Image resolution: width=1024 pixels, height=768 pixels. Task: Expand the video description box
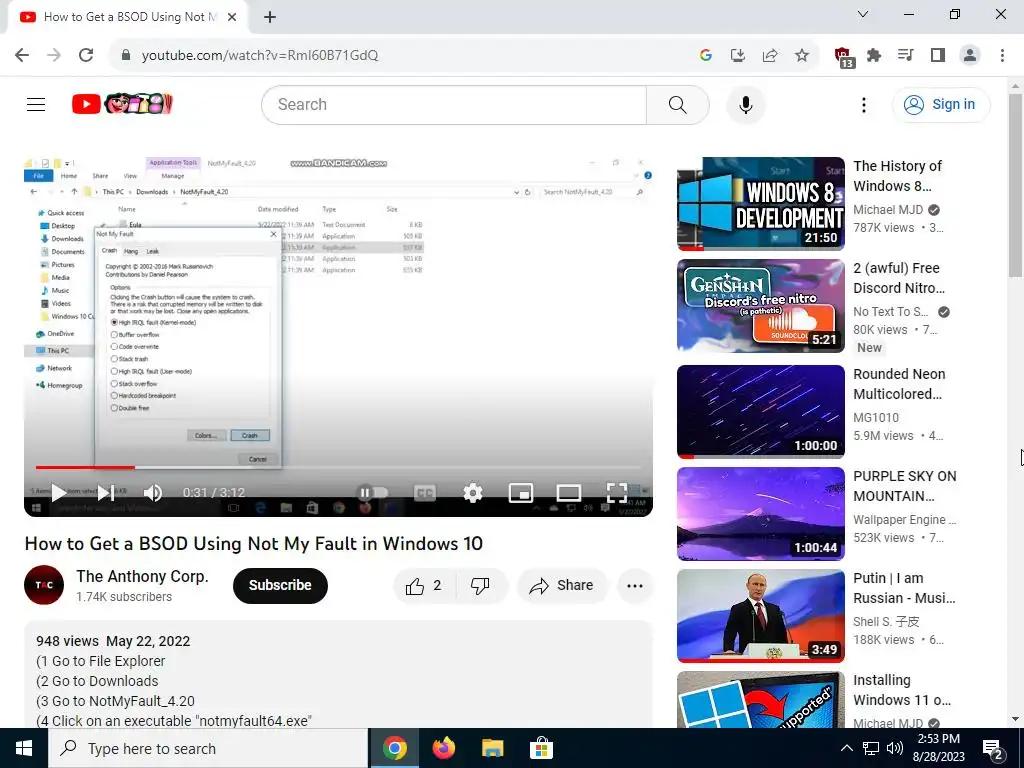click(x=338, y=674)
